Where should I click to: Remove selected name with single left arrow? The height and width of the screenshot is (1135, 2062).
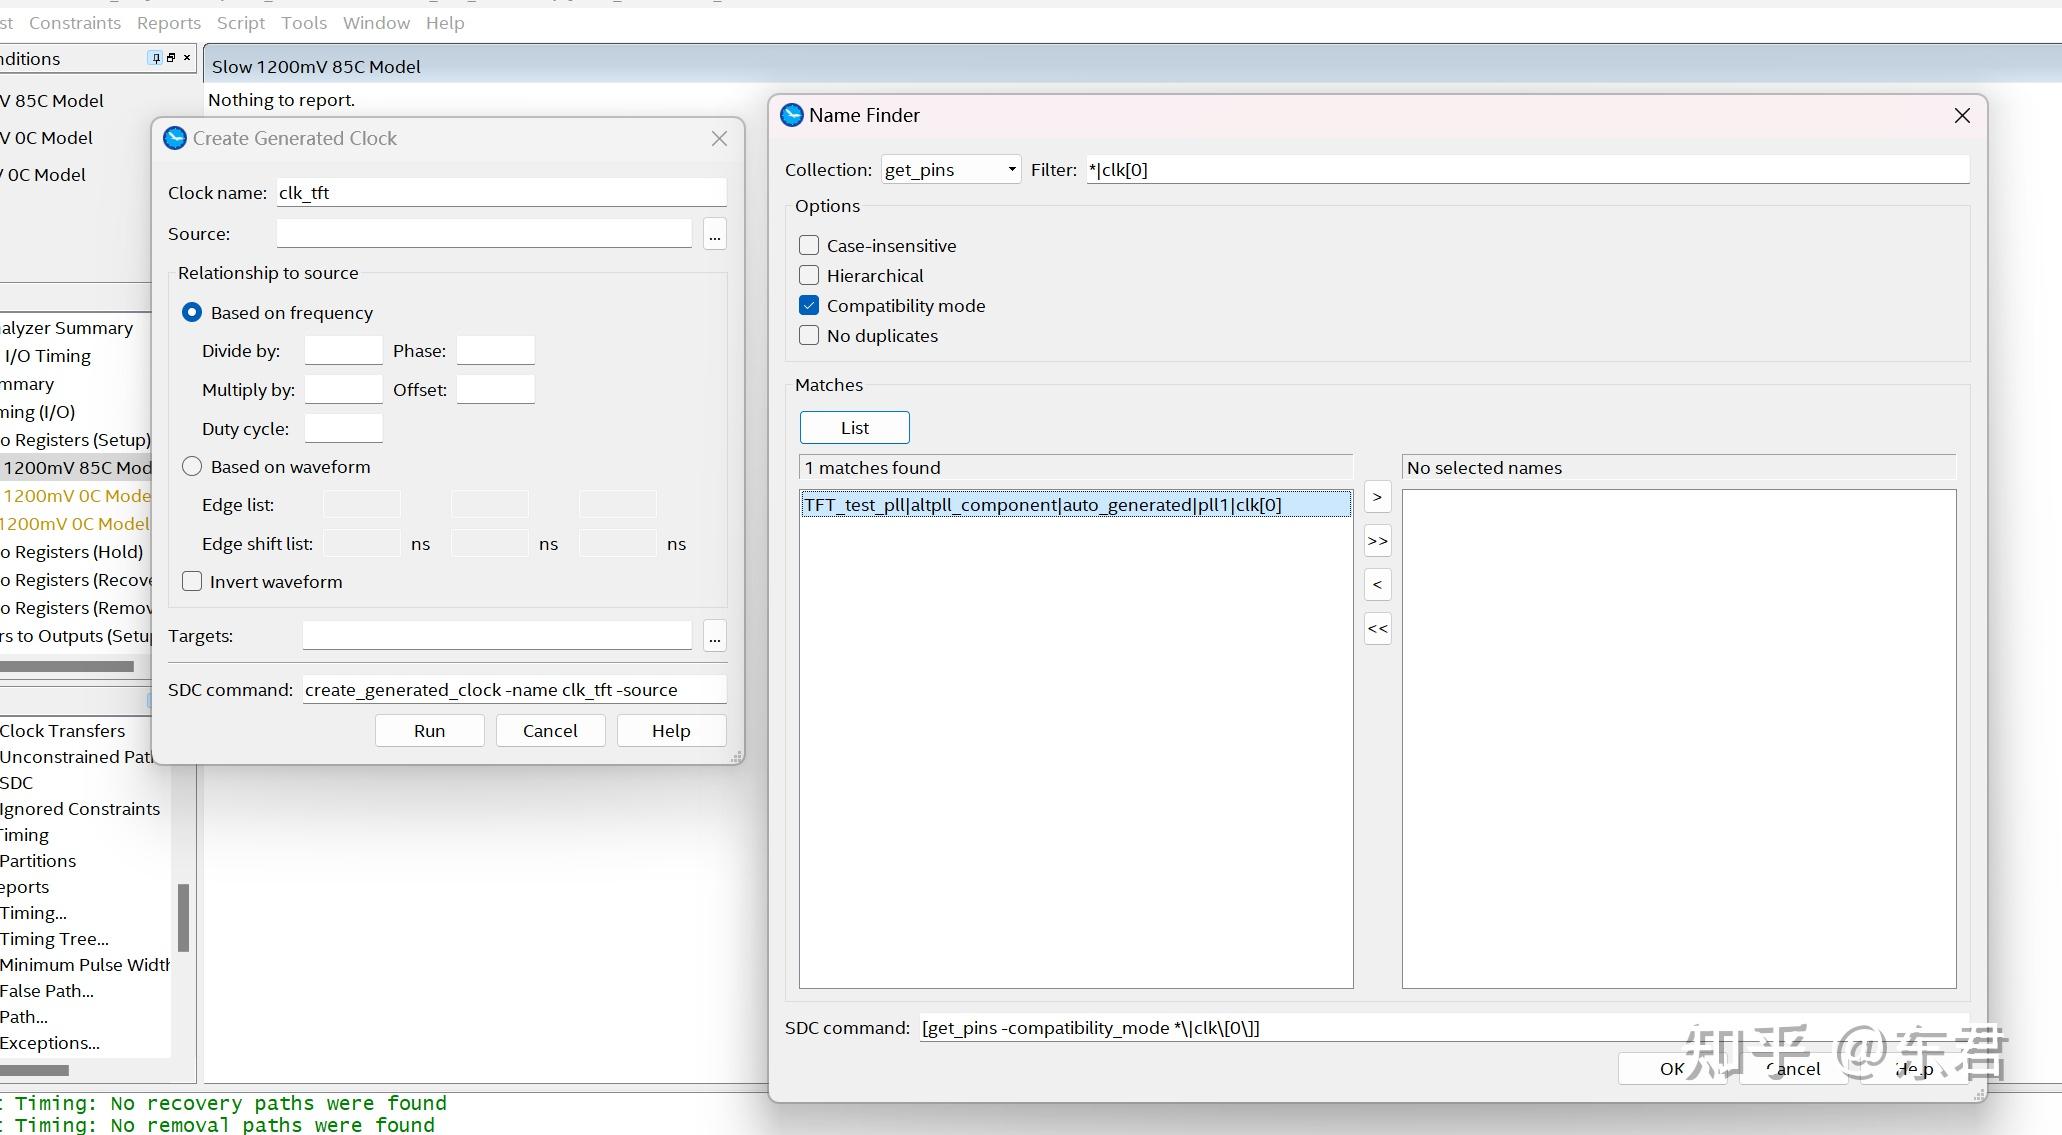[x=1377, y=585]
